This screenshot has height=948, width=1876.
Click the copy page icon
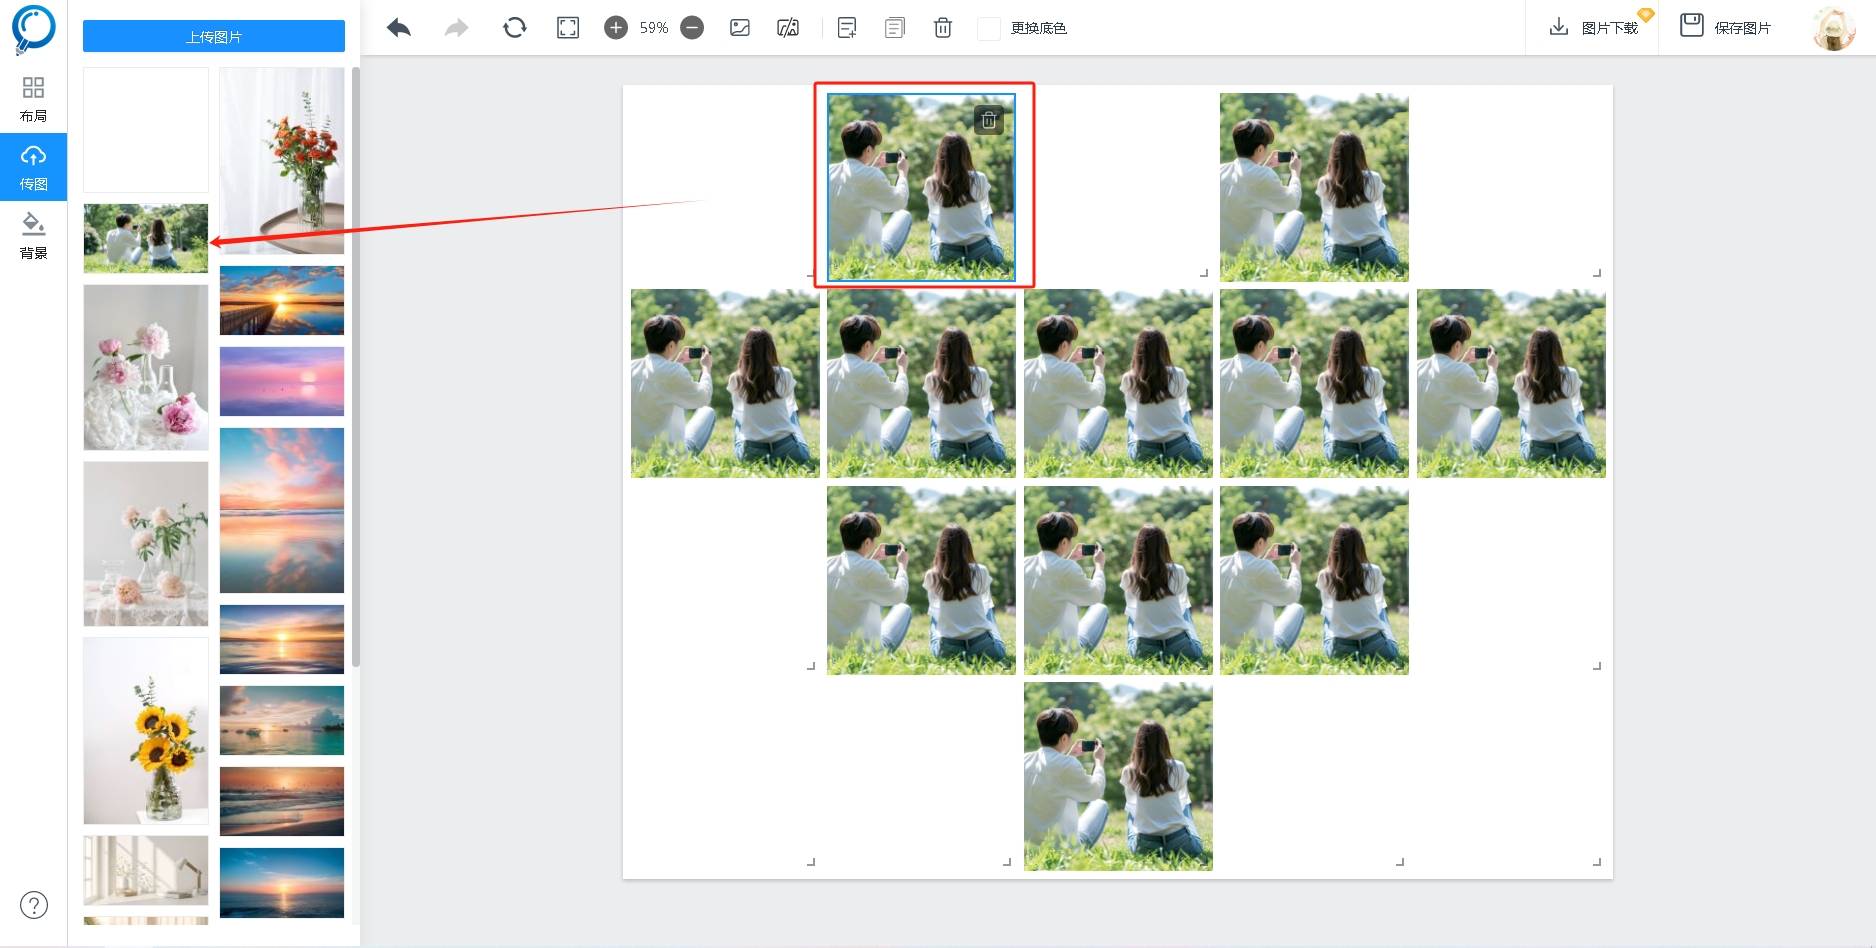click(x=895, y=28)
